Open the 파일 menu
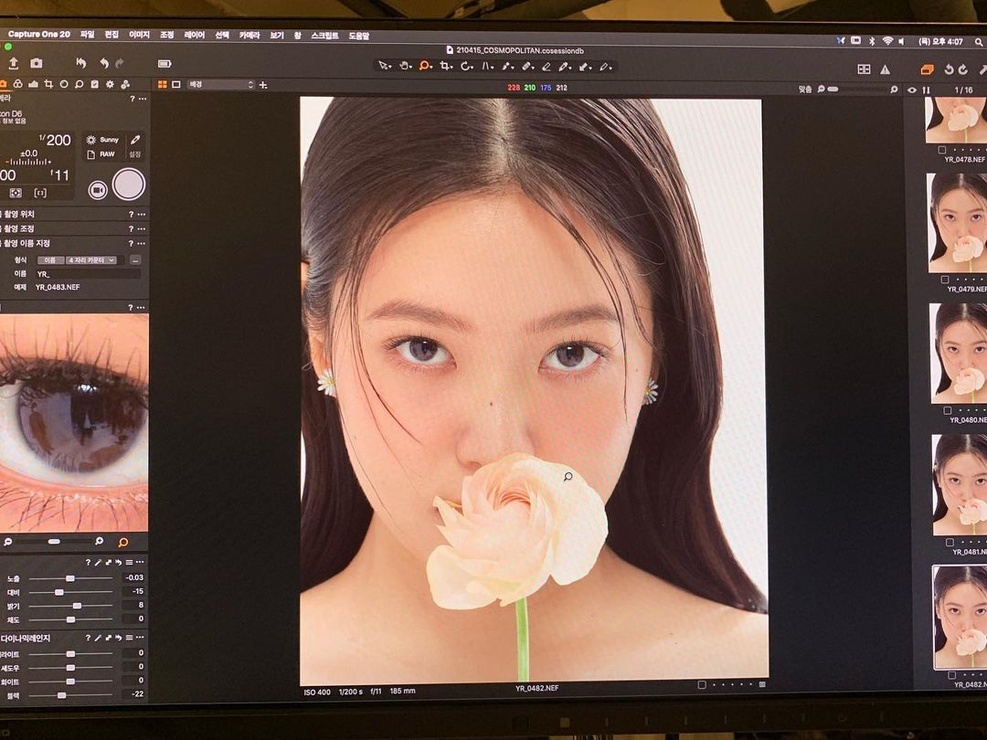Screen dimensions: 987x740 pos(87,35)
